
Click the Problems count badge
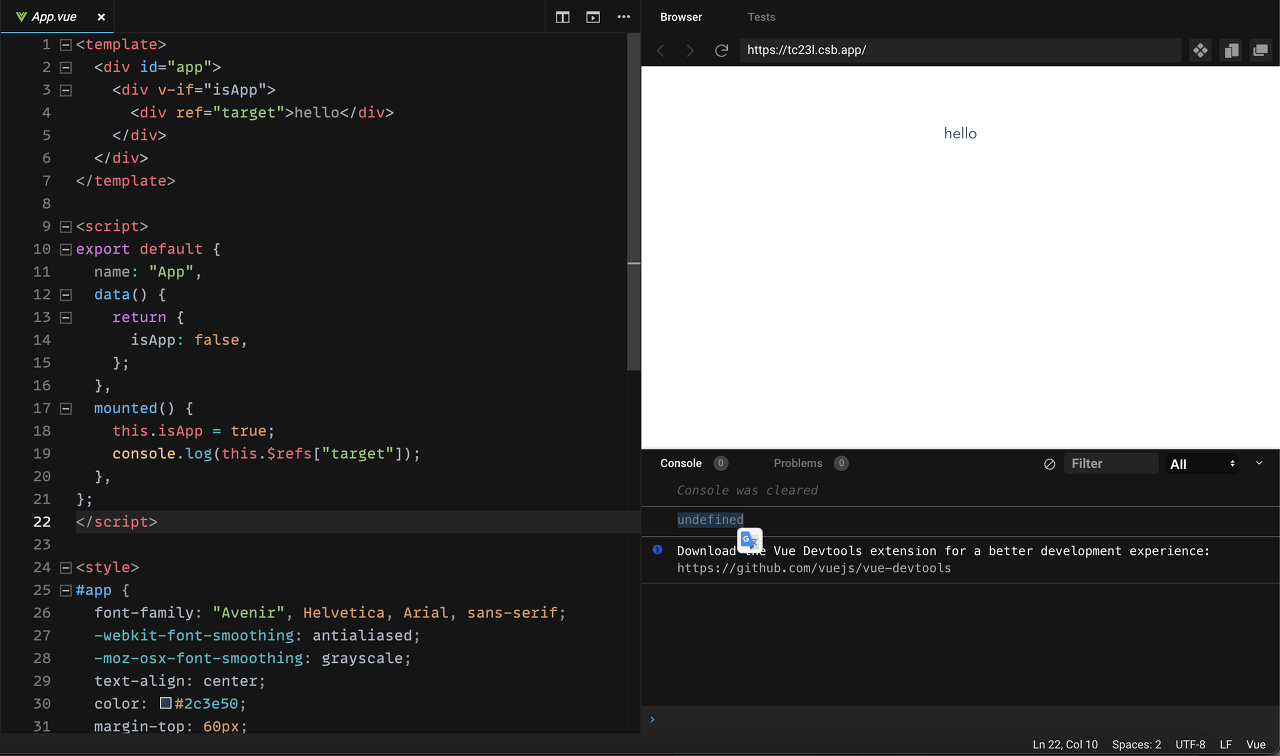point(841,463)
